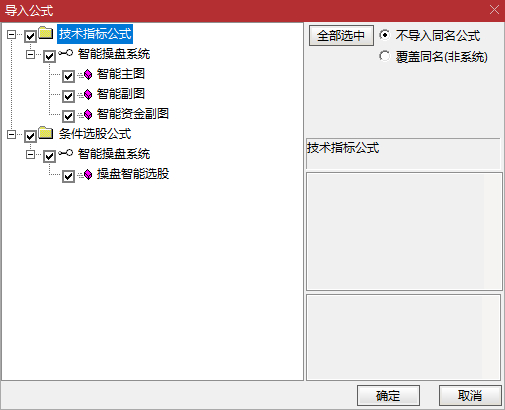Screen dimensions: 505x410
Task: Click the magenta formula icon of 智能主图
Action: (88, 75)
